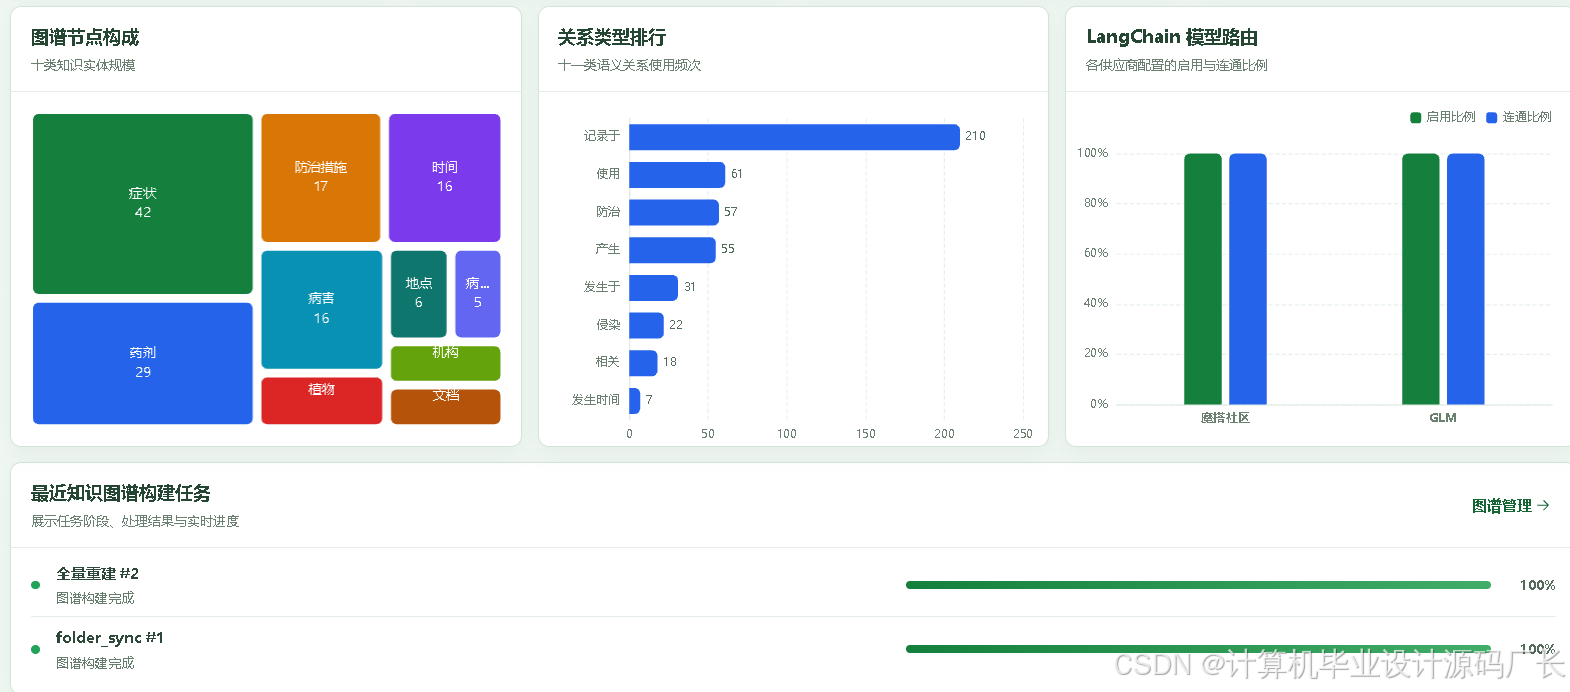Click the 全量重建 #2 progress bar
Image resolution: width=1570 pixels, height=692 pixels.
click(x=1198, y=585)
